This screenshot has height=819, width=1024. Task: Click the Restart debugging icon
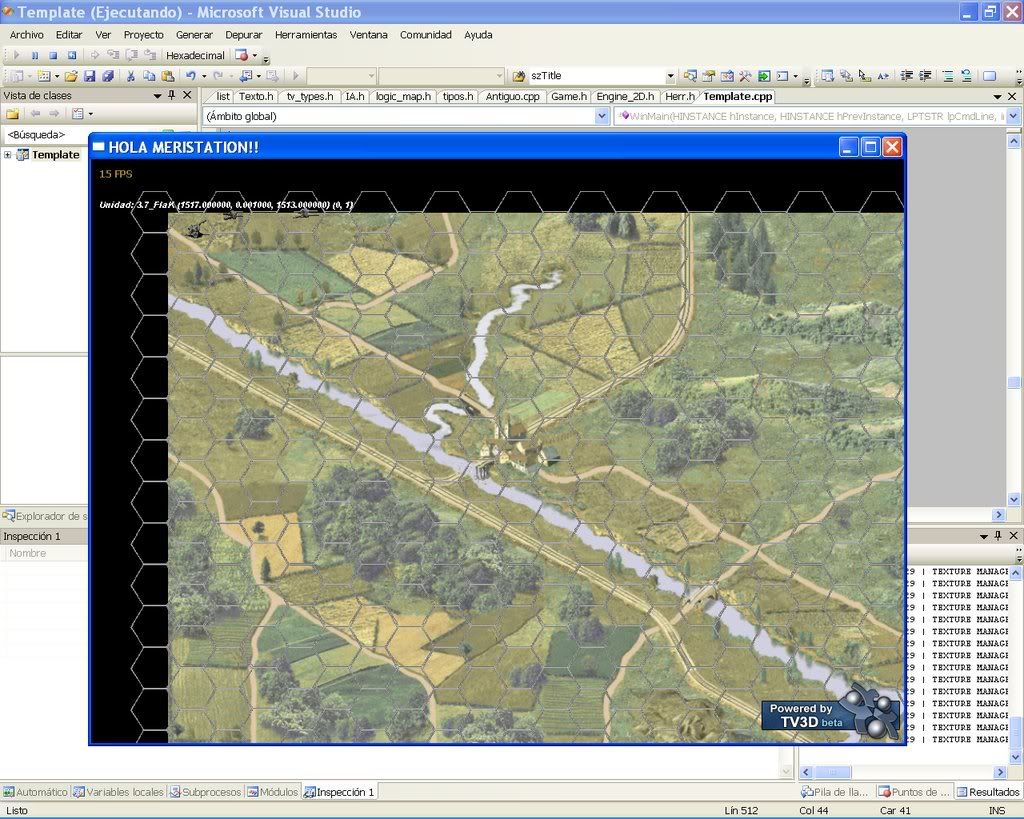(x=72, y=56)
